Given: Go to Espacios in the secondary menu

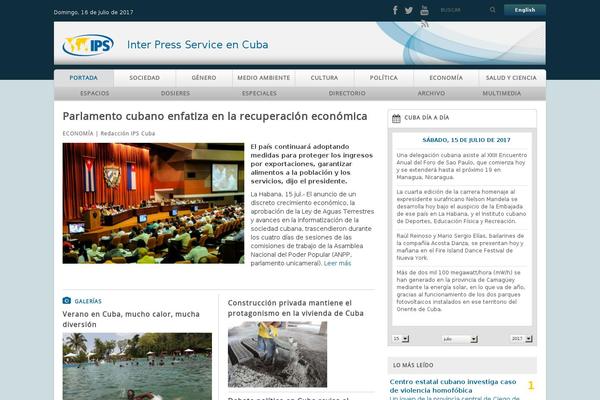Looking at the screenshot, I should click(95, 93).
